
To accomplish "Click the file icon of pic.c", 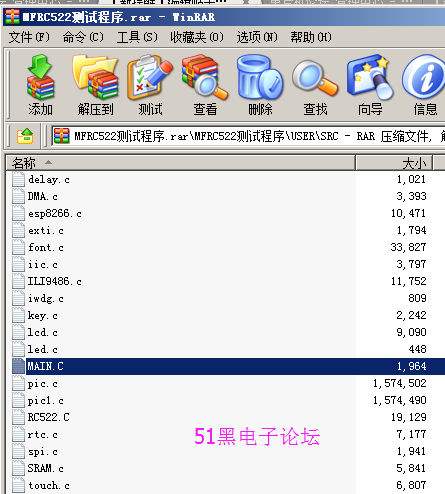I will [x=18, y=383].
